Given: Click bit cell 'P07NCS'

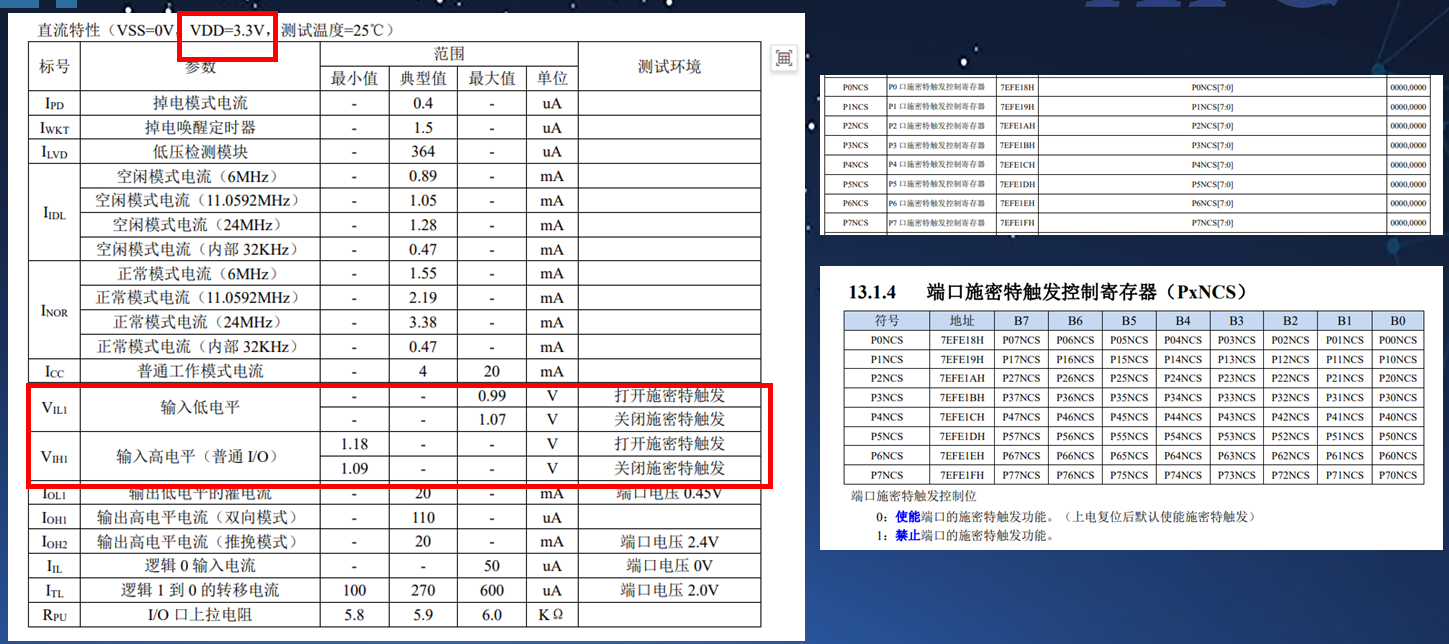Looking at the screenshot, I should (x=1021, y=340).
